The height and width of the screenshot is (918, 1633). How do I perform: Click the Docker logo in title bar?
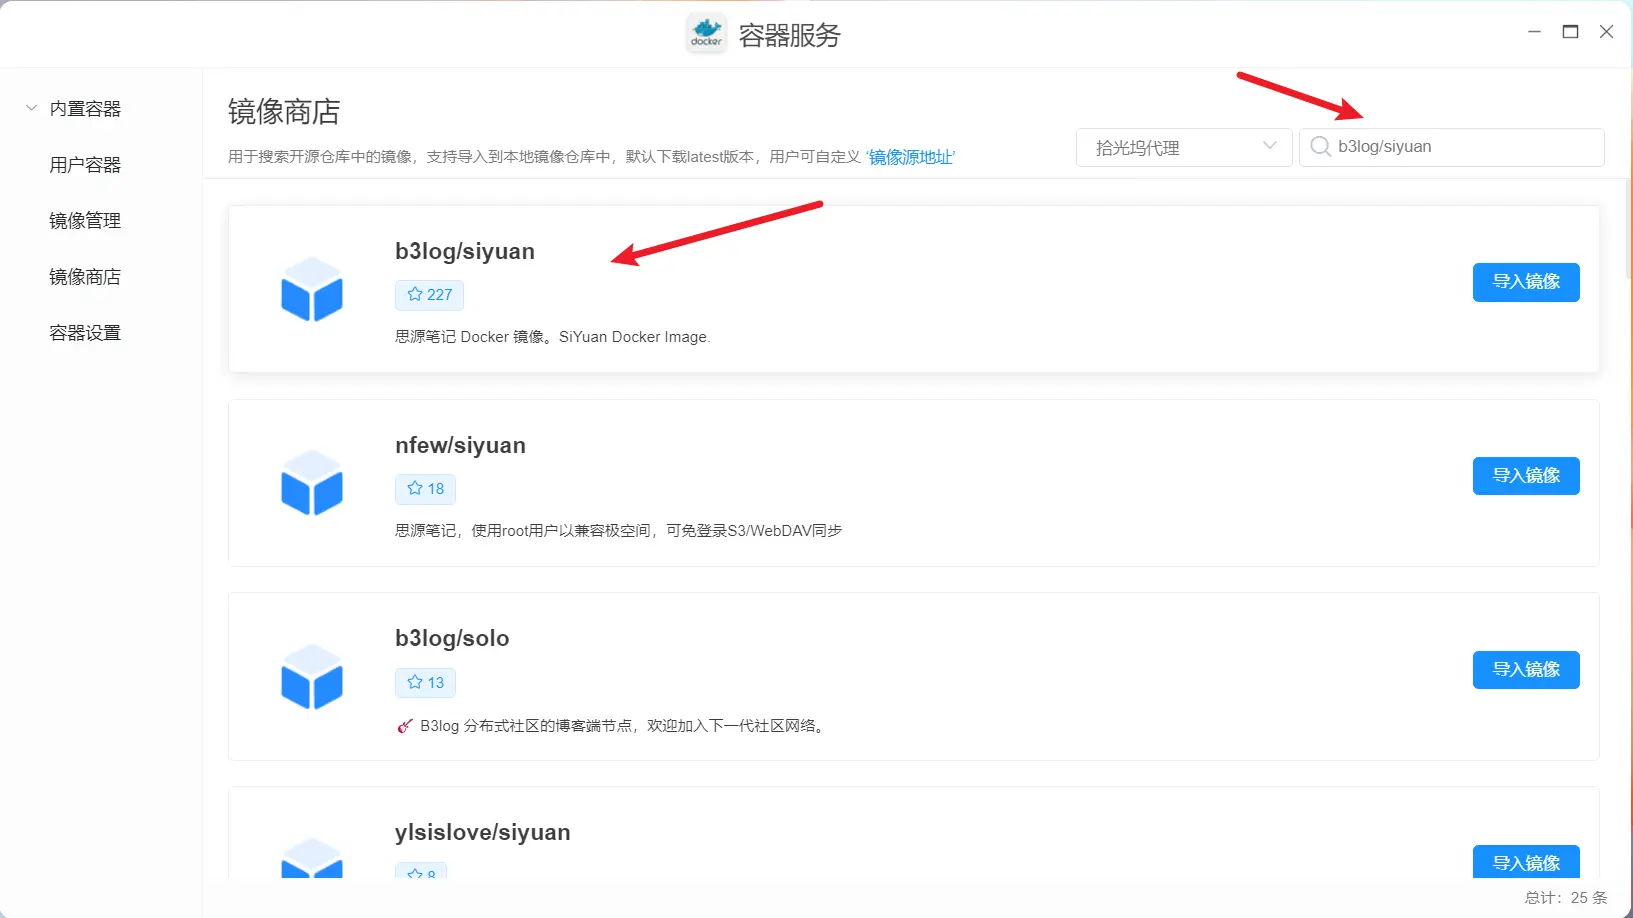point(706,34)
